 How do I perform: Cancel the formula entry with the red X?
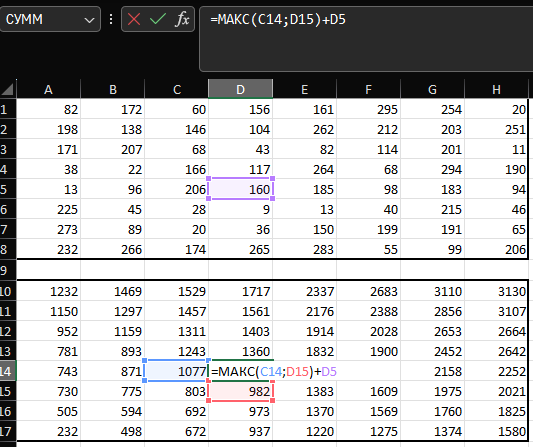(x=134, y=19)
